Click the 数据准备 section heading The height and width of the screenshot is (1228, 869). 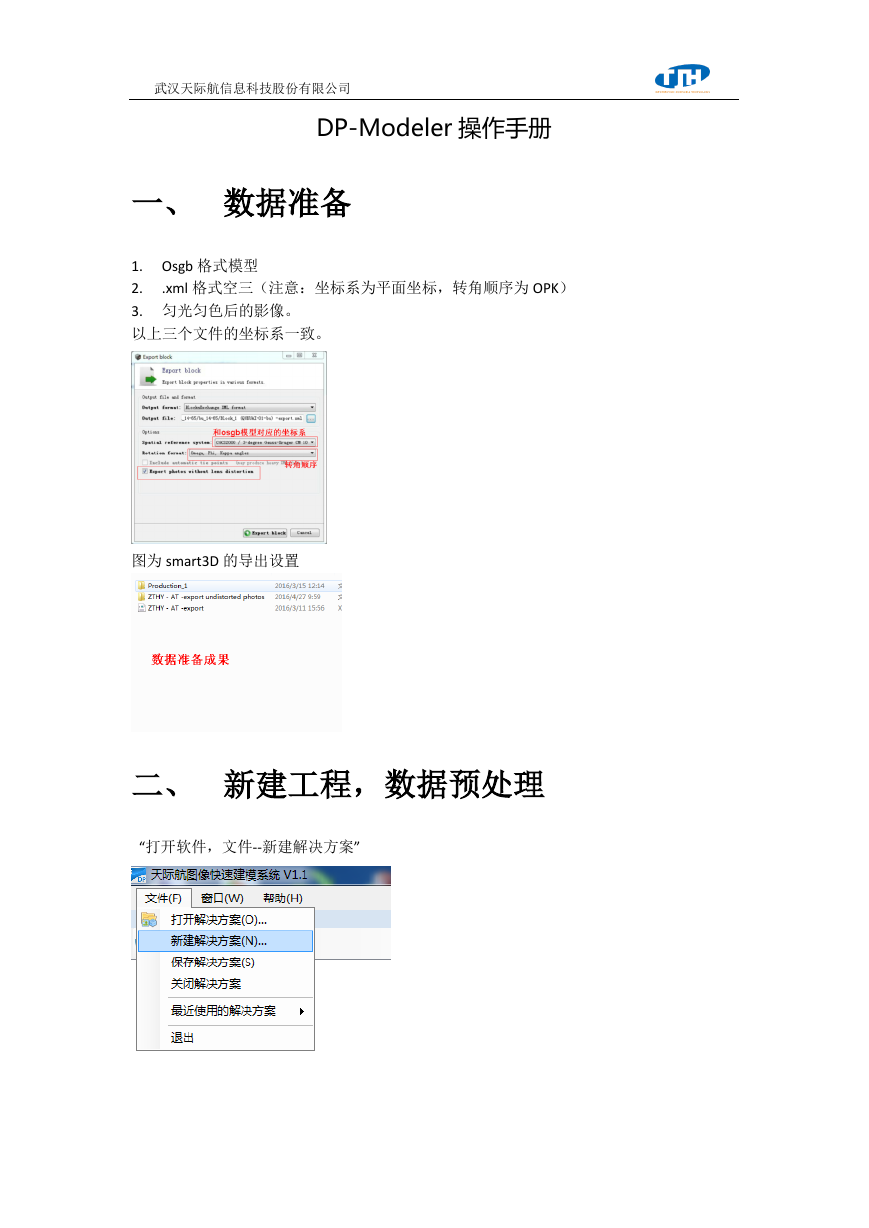coord(288,204)
